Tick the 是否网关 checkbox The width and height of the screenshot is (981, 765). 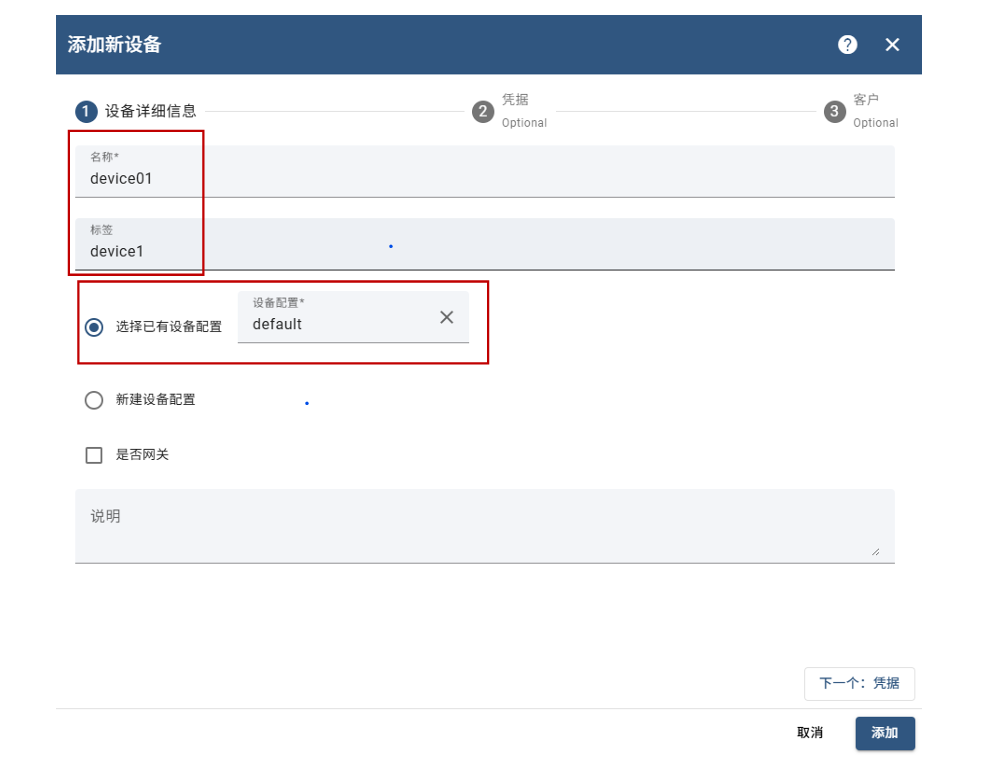[94, 455]
